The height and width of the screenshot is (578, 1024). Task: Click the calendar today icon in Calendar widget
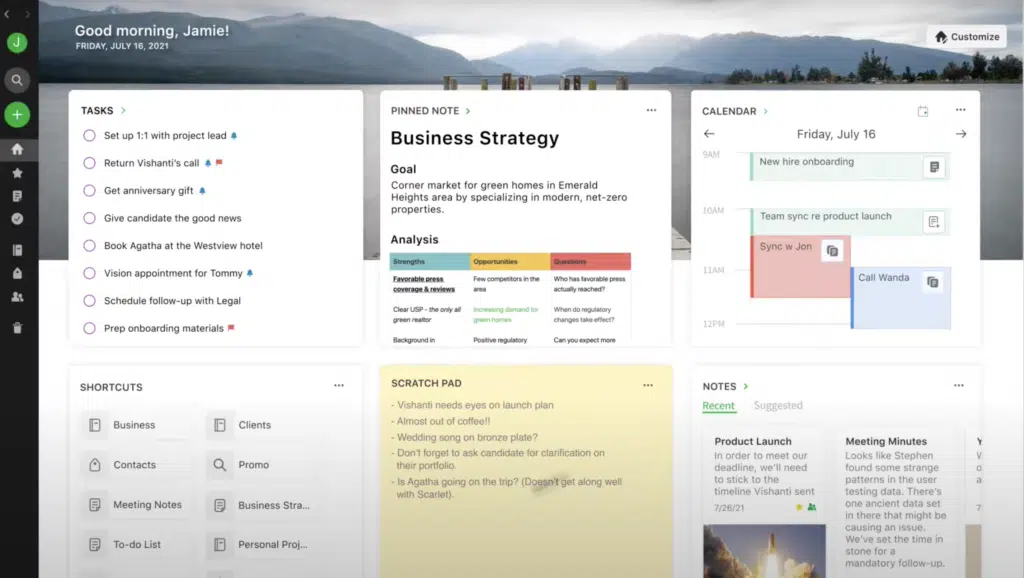(x=923, y=111)
